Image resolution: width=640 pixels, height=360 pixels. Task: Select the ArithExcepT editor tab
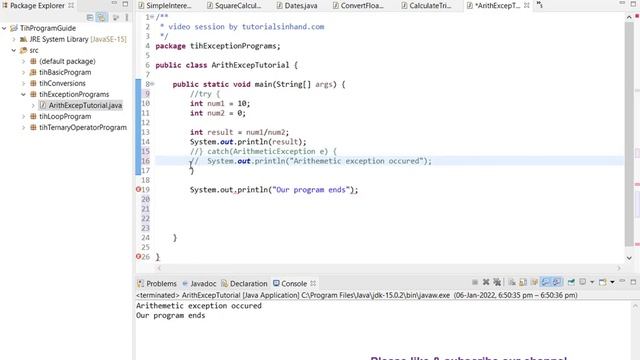[x=493, y=6]
